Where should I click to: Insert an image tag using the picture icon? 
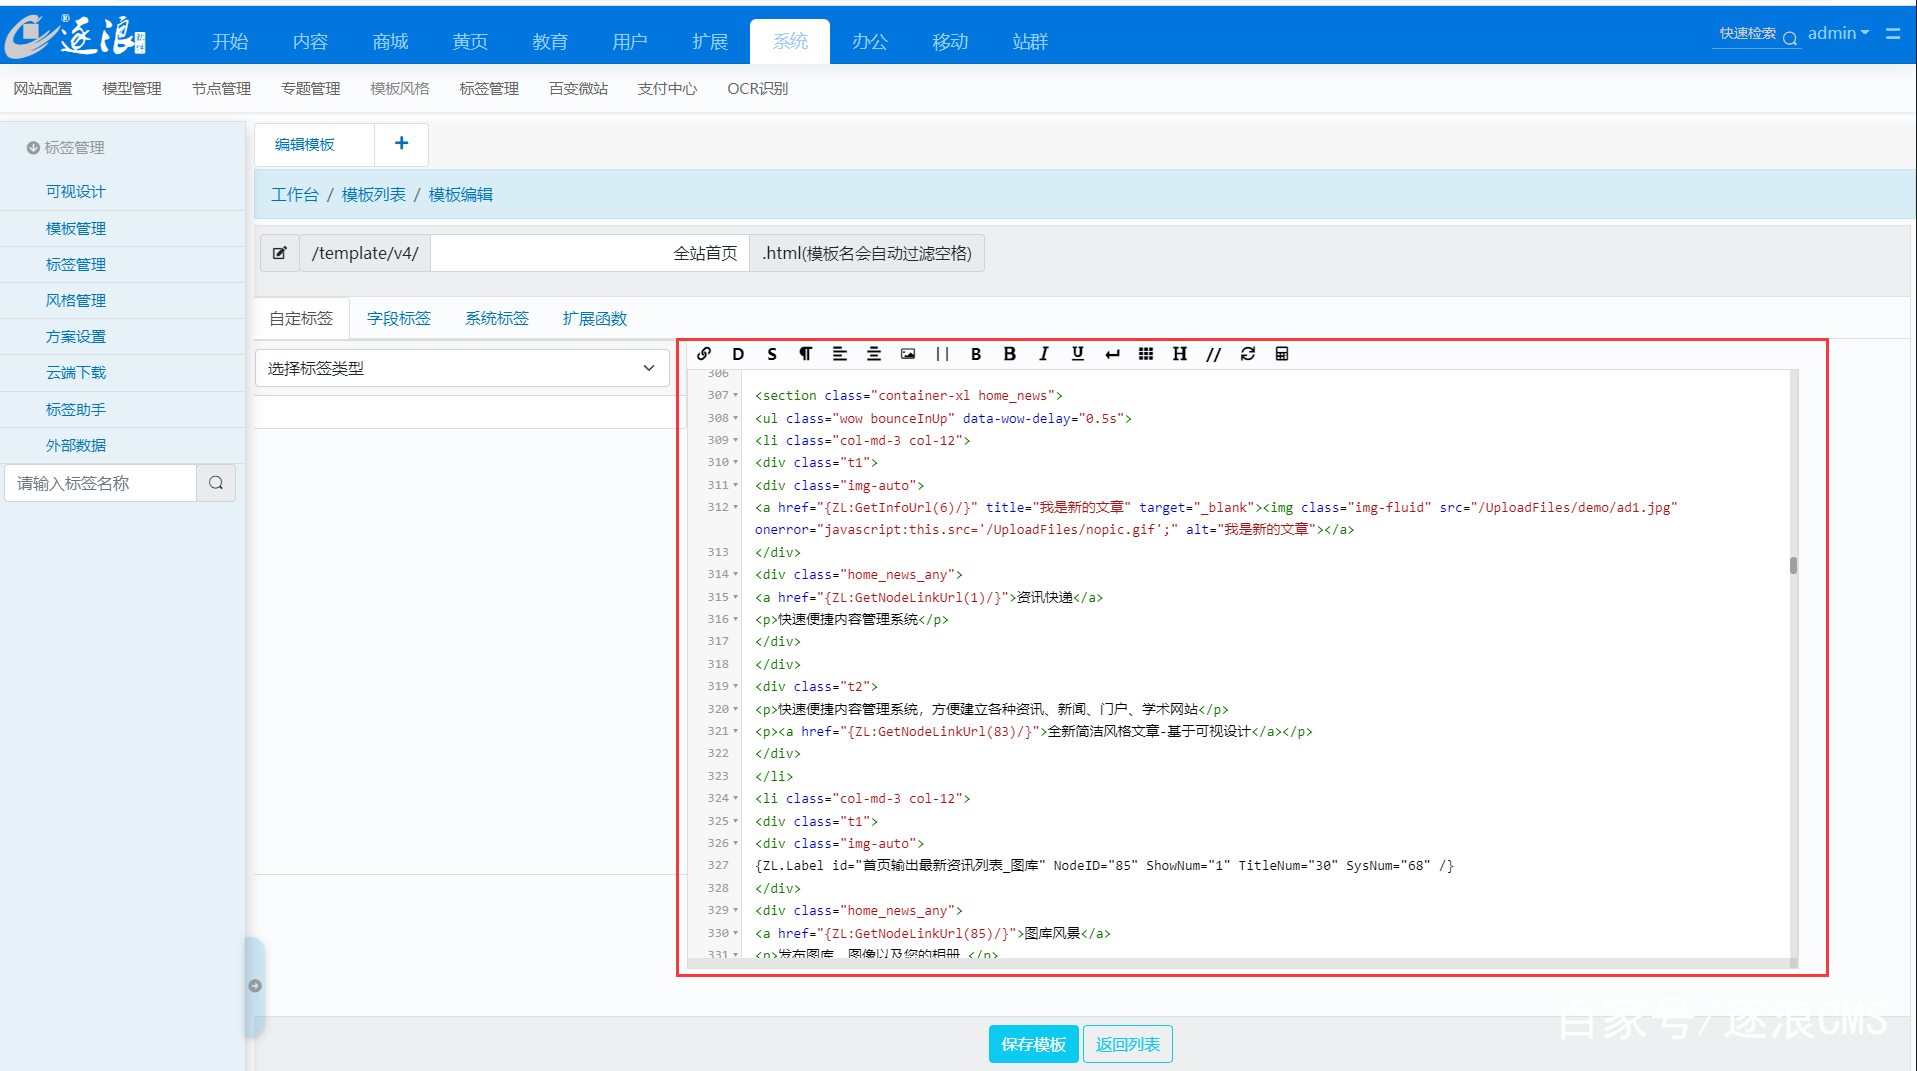pyautogui.click(x=908, y=354)
